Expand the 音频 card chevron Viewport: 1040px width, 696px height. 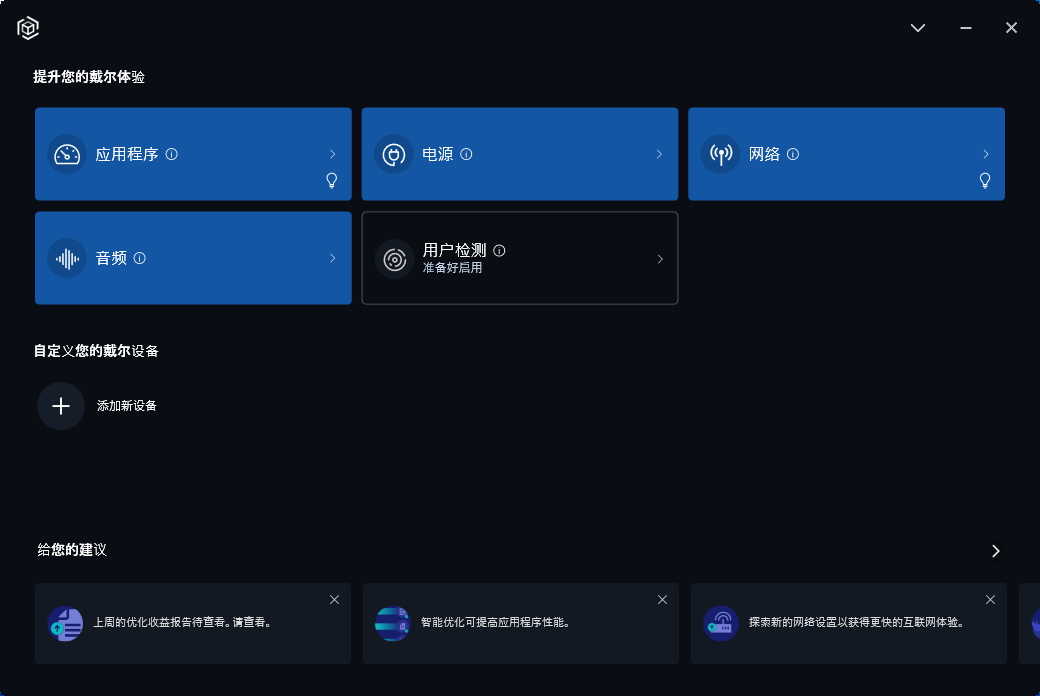pyautogui.click(x=333, y=258)
